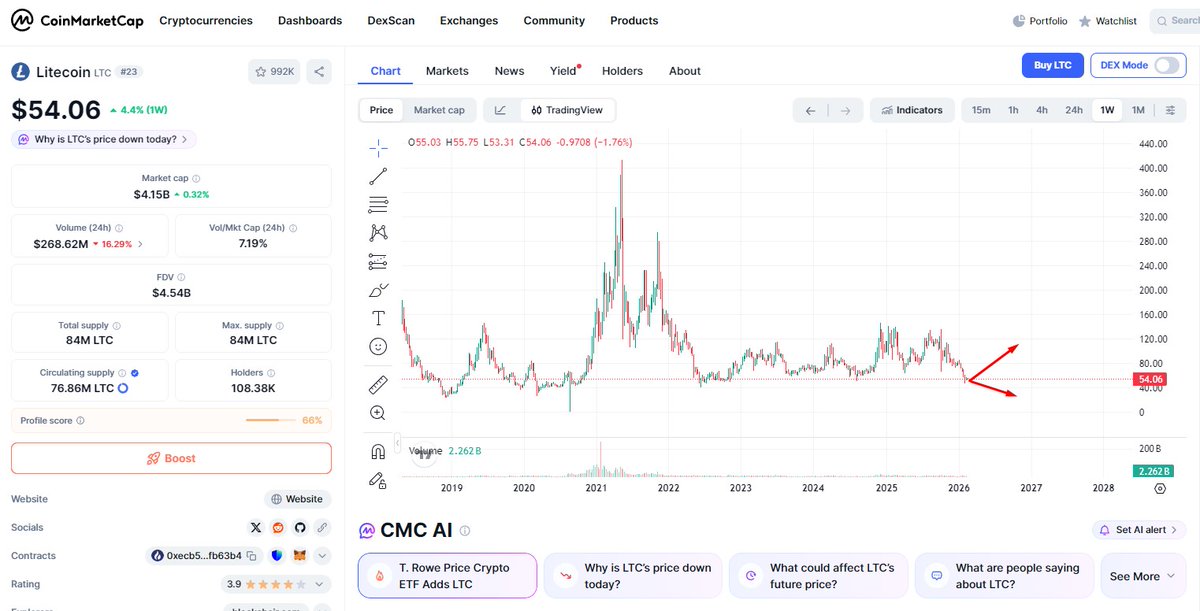1200x611 pixels.
Task: Click the Search field
Action: click(x=1174, y=20)
